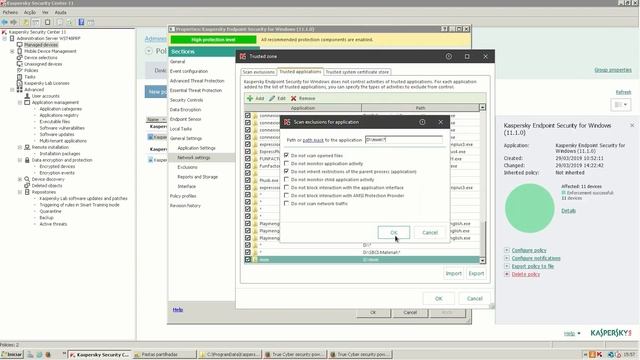Toggle 'Do not inherit restrictions of parent process'
Screen dimensions: 640x360
pyautogui.click(x=287, y=171)
